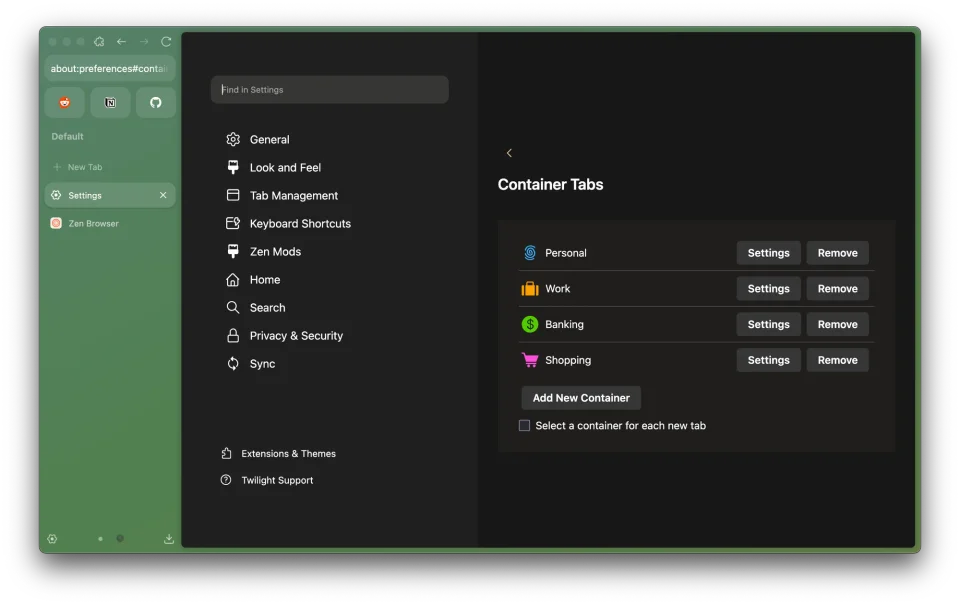Open Twilight Support link
Viewport: 960px width, 605px height.
coord(267,480)
